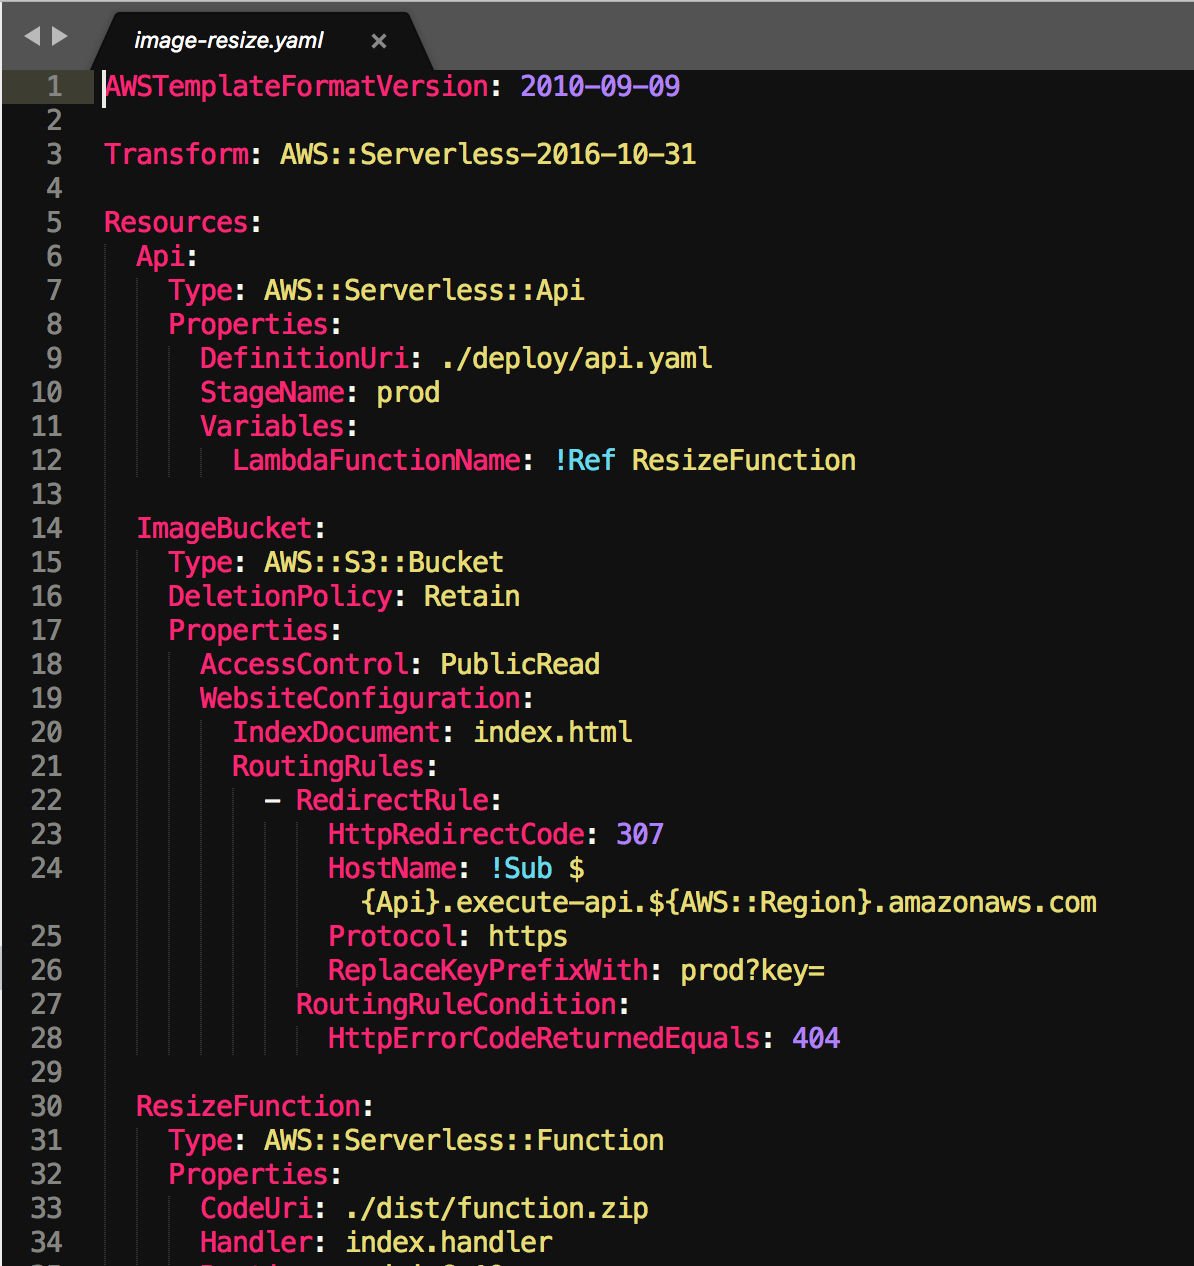The width and height of the screenshot is (1194, 1266).
Task: Close the image-resize.yaml tab
Action: click(378, 41)
